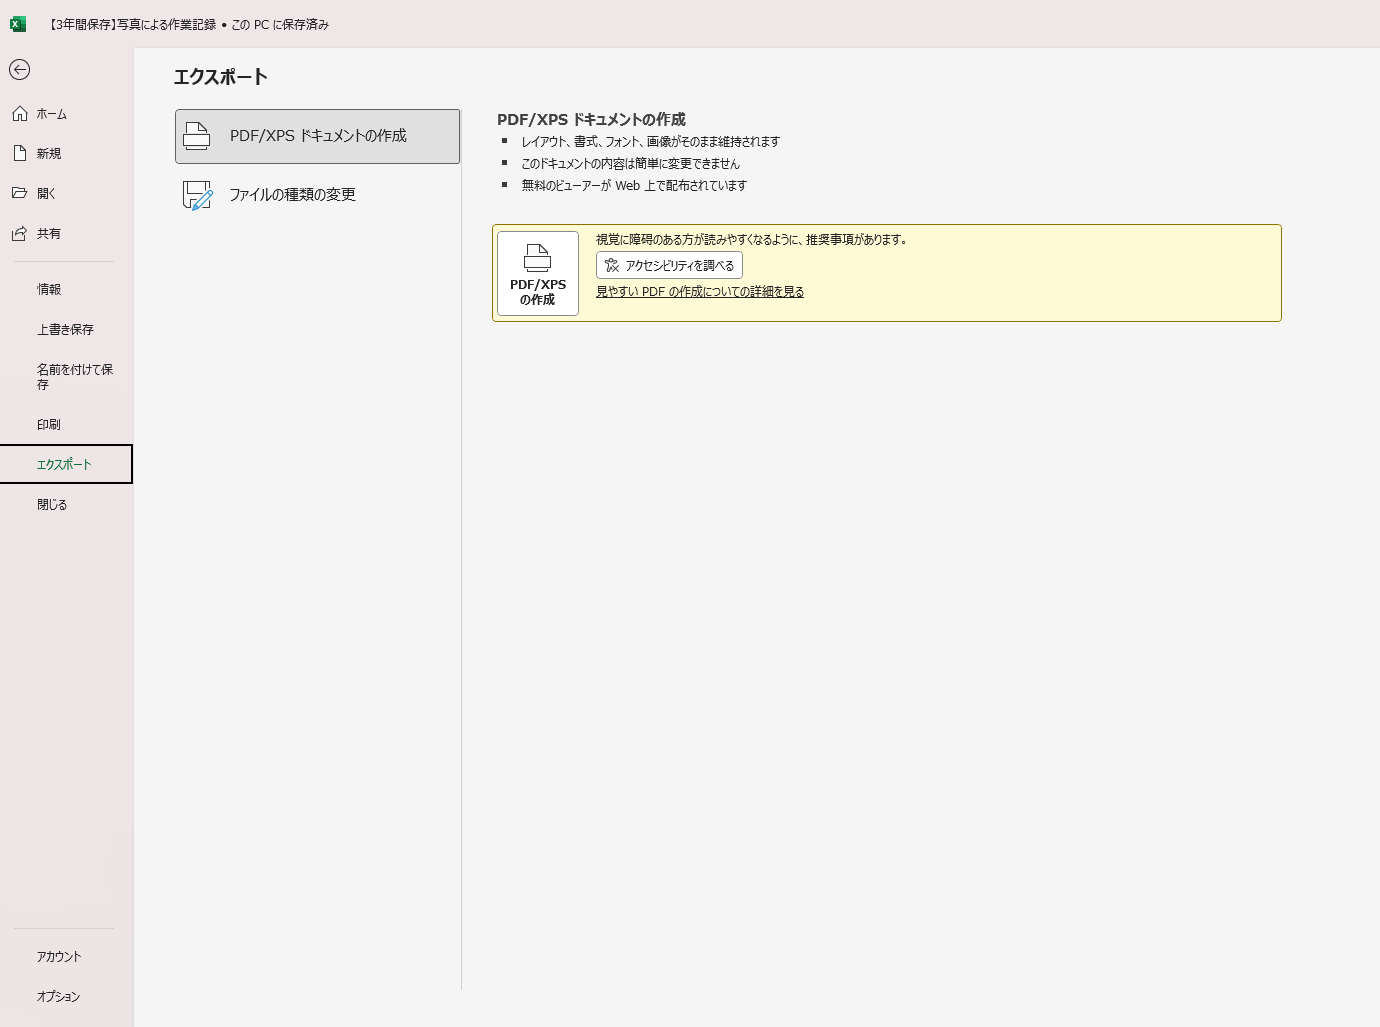Viewport: 1380px width, 1027px height.
Task: Select the エクスポート sidebar item
Action: point(65,465)
